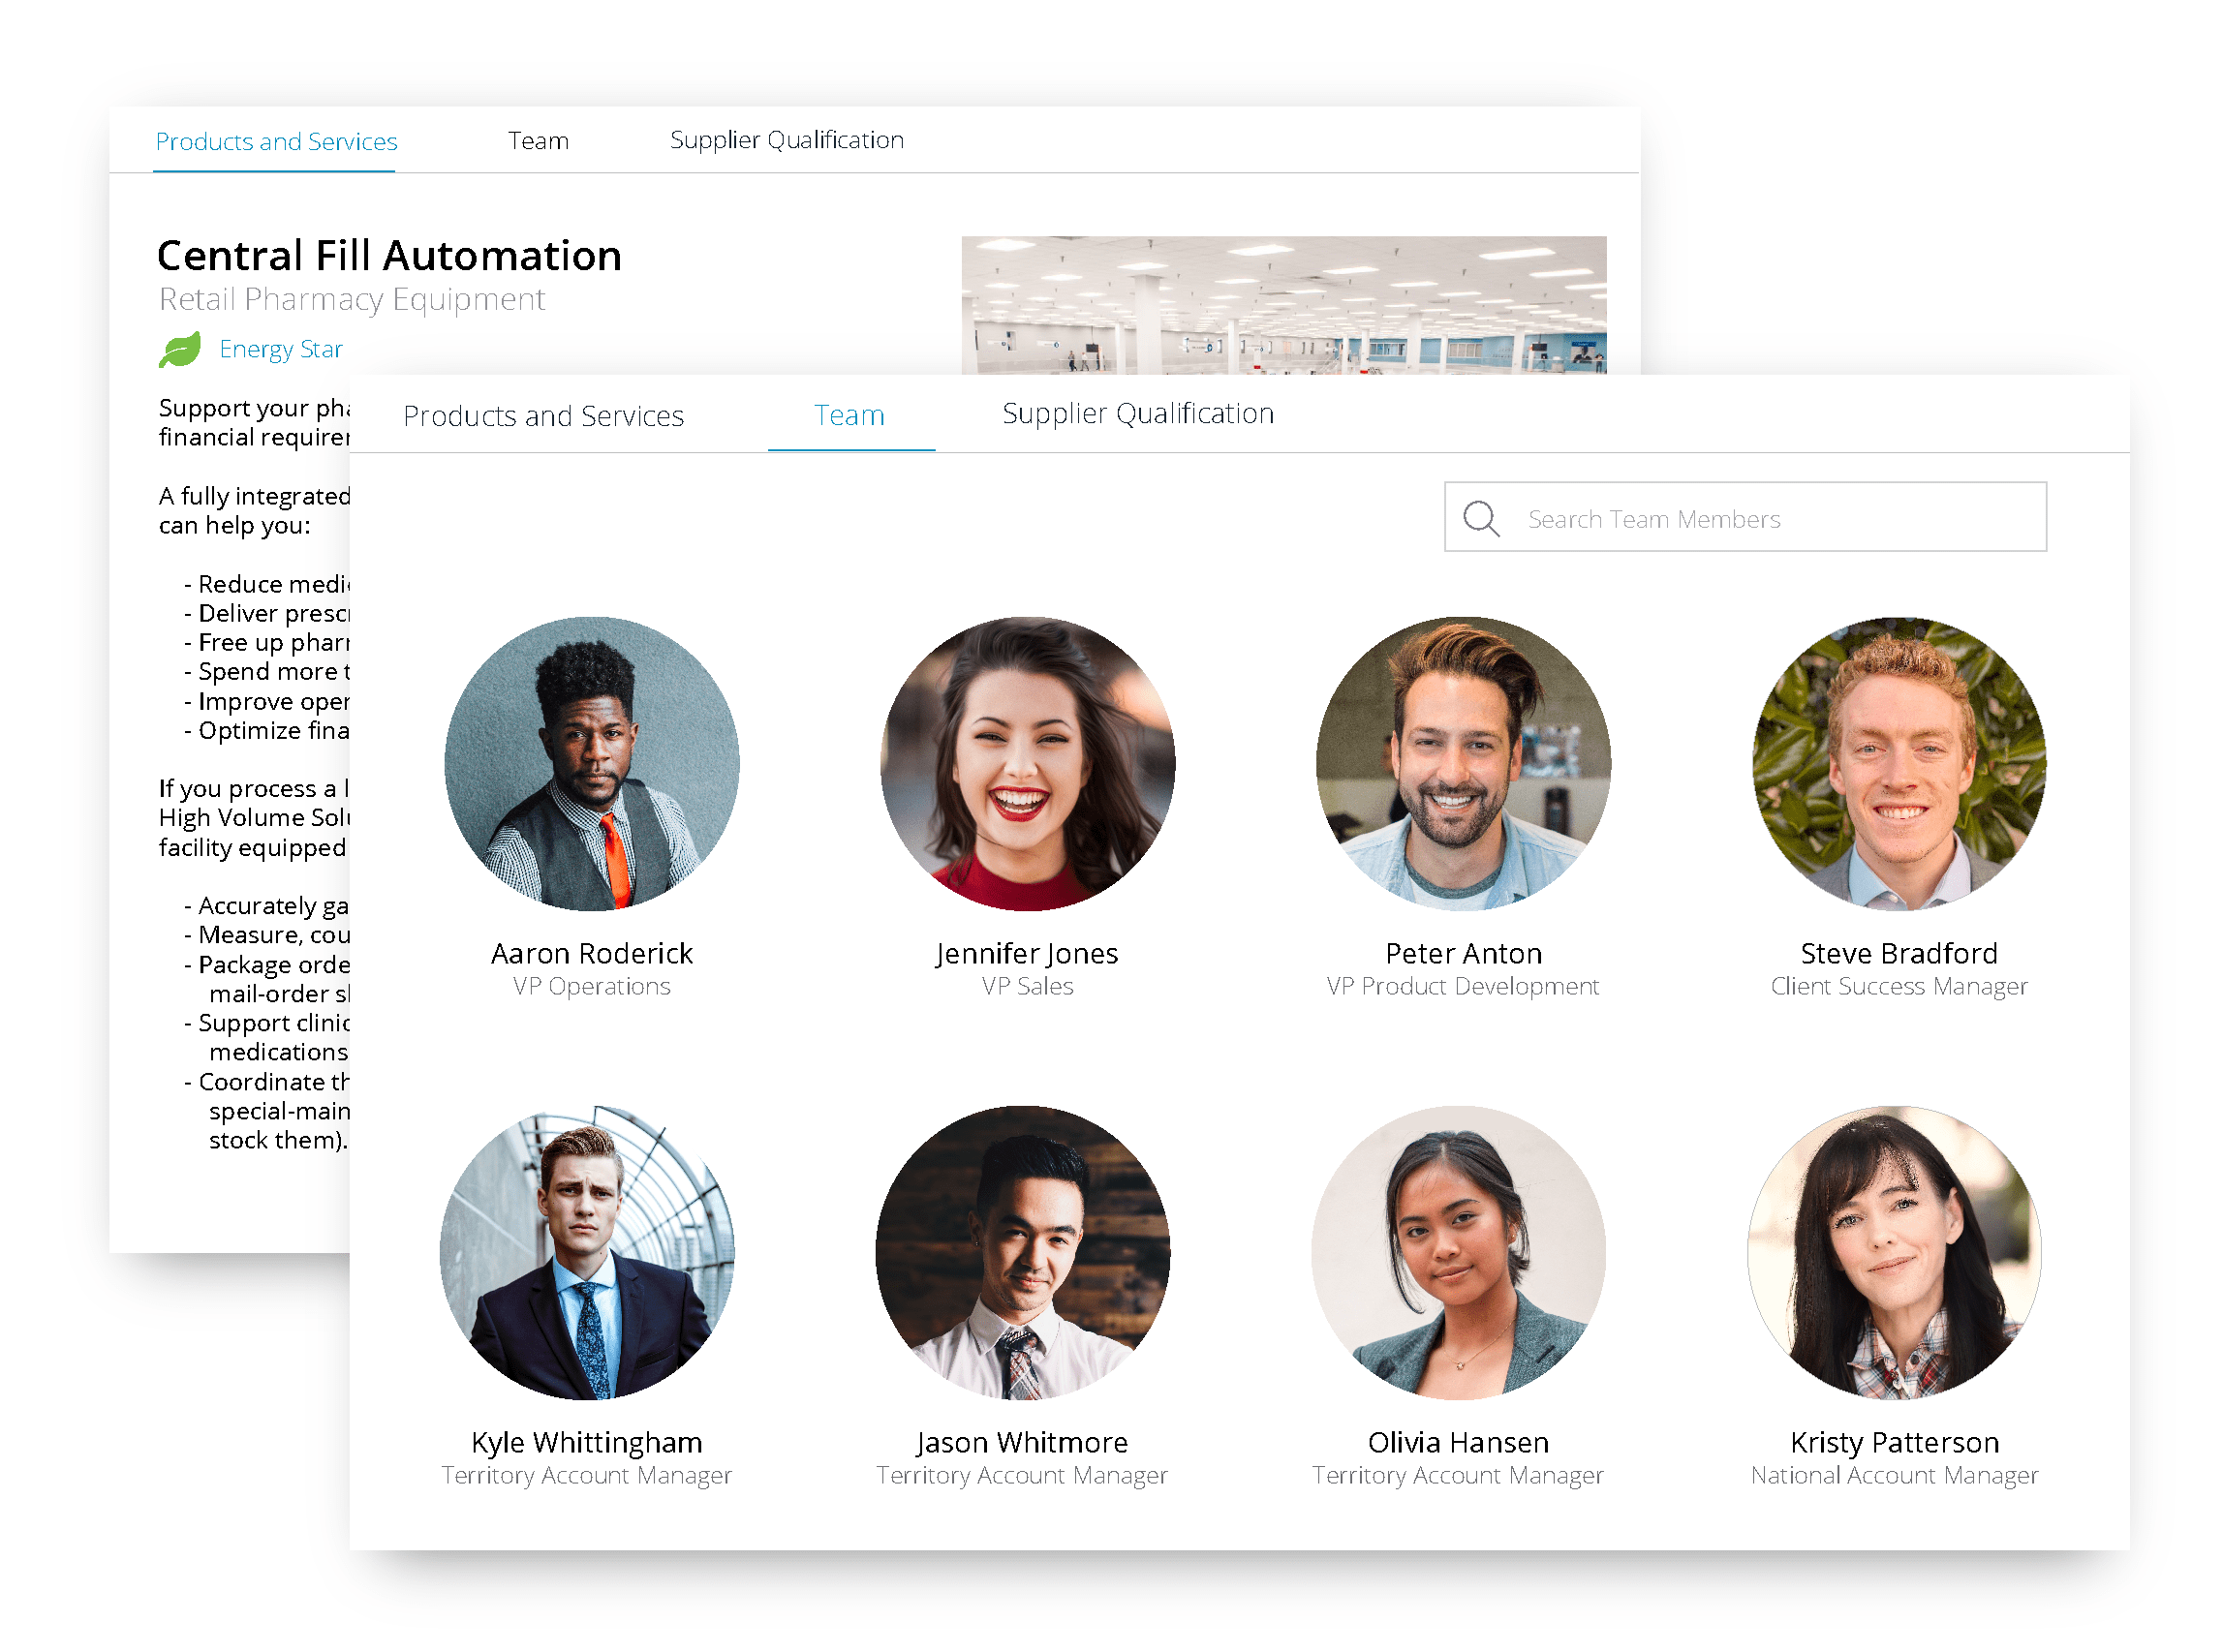This screenshot has width=2223, height=1652.
Task: Open Kyle Whittingham's profile photo
Action: coord(587,1251)
